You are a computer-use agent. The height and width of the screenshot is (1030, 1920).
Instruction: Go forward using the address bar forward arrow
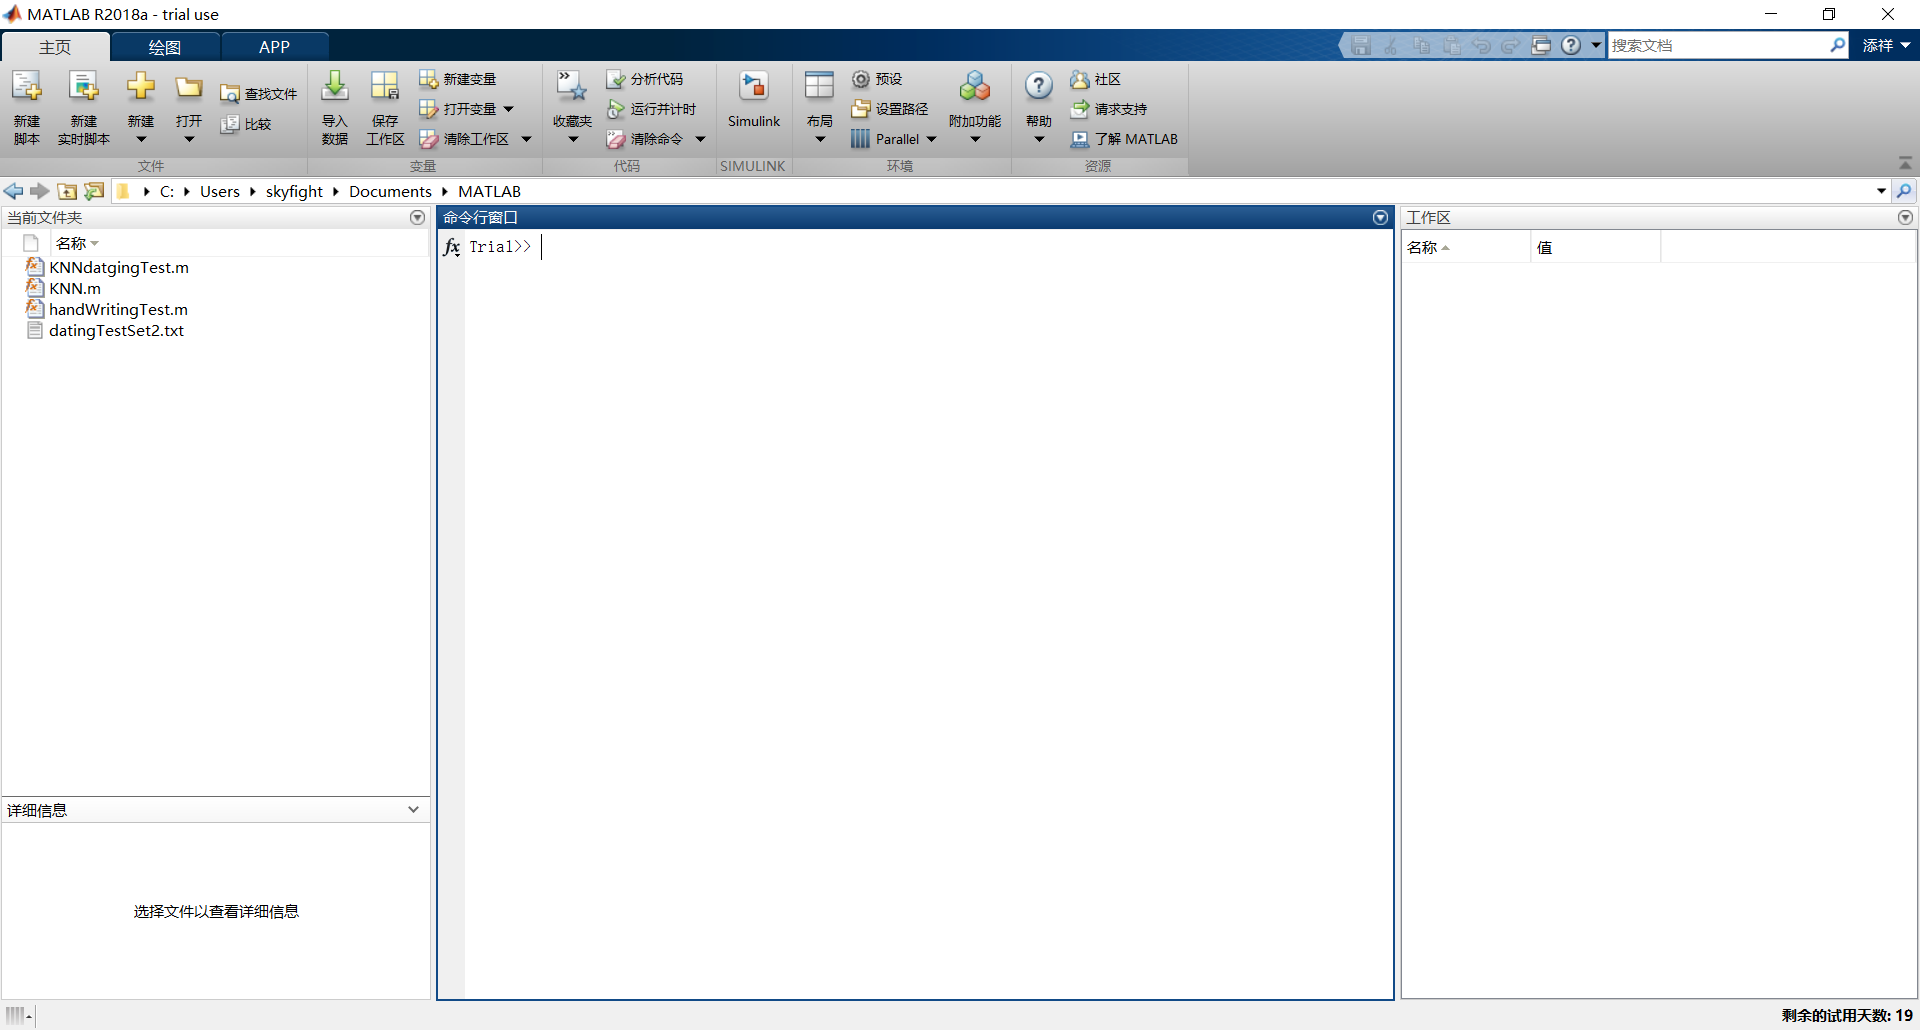point(40,191)
